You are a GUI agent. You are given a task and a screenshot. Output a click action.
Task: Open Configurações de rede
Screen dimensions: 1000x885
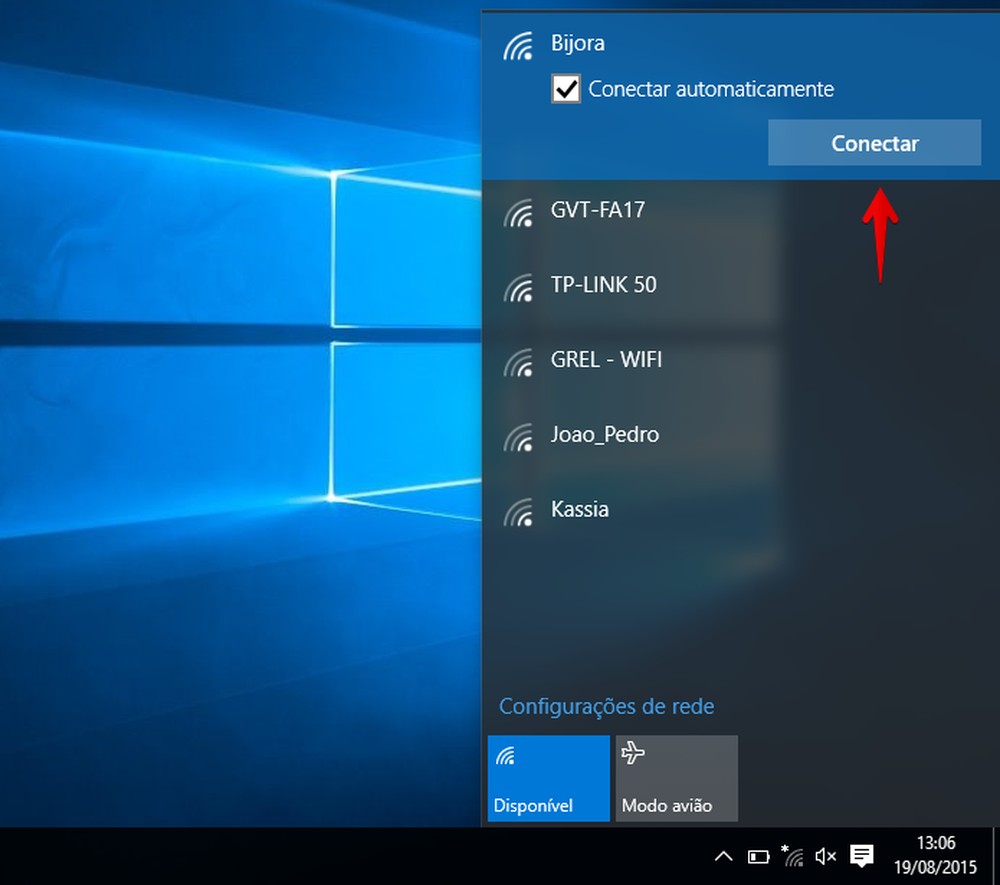[x=606, y=706]
